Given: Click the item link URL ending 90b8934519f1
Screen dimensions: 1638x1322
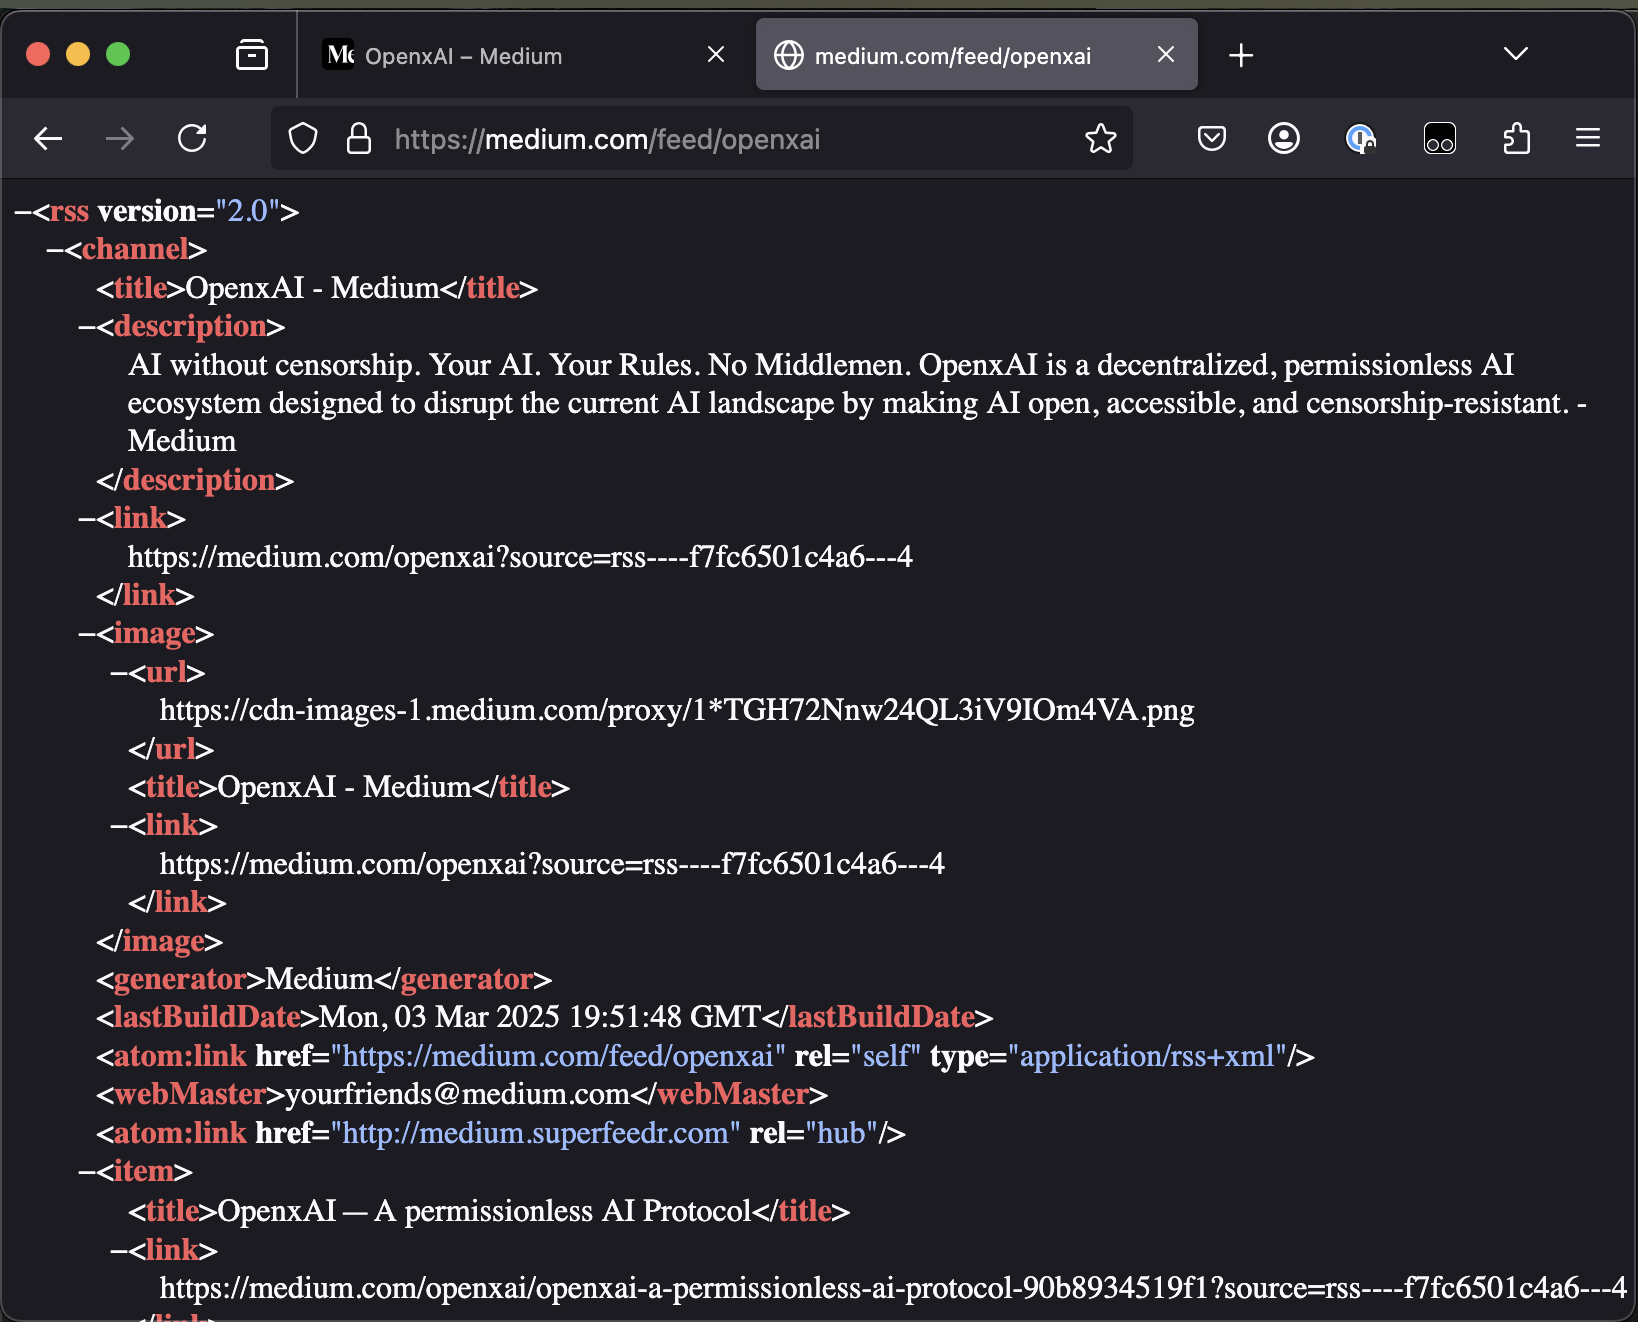Looking at the screenshot, I should click(893, 1288).
